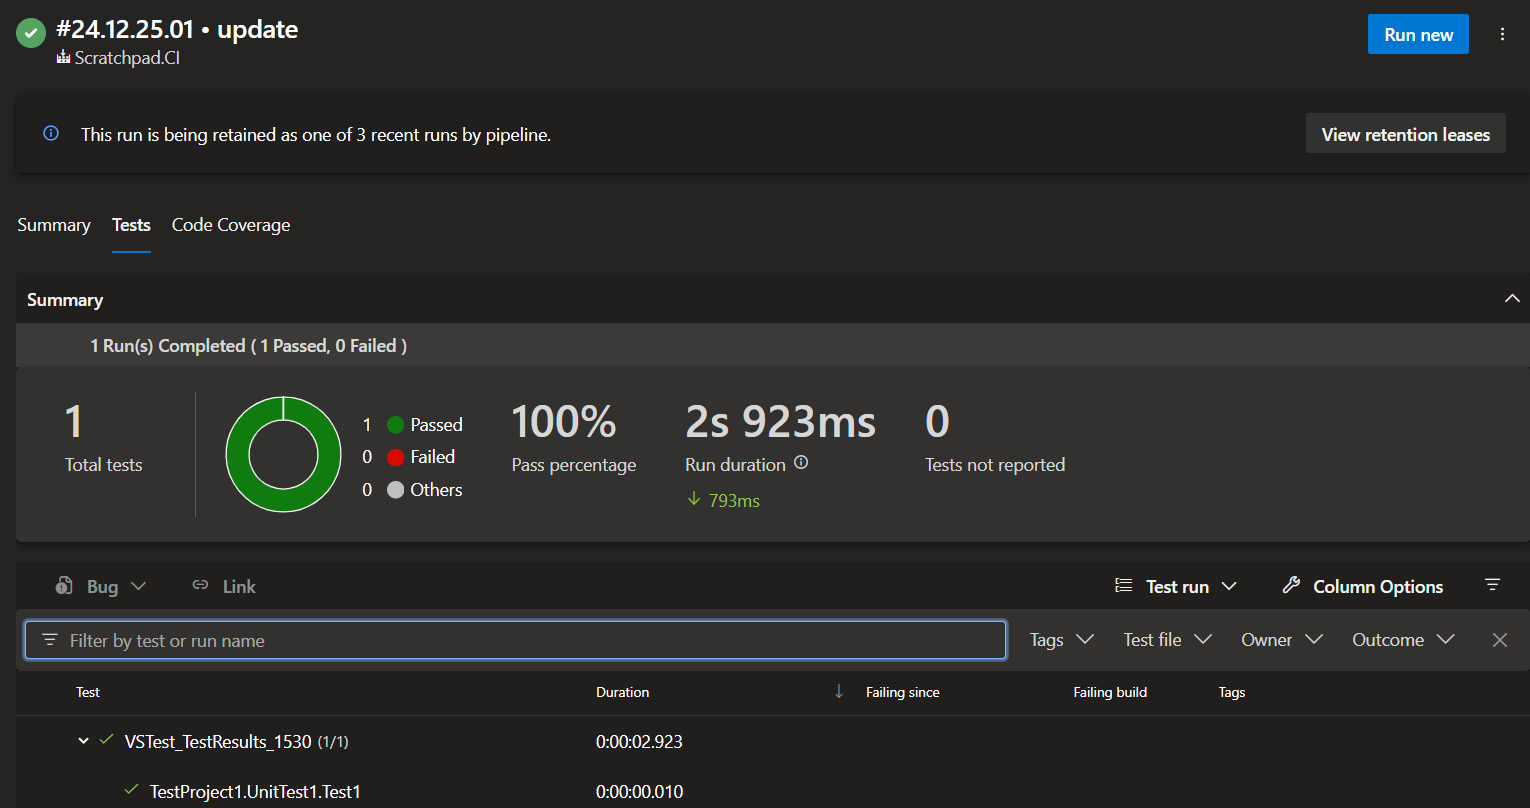Viewport: 1530px width, 808px height.
Task: Click the Tests not reported label
Action: click(995, 464)
